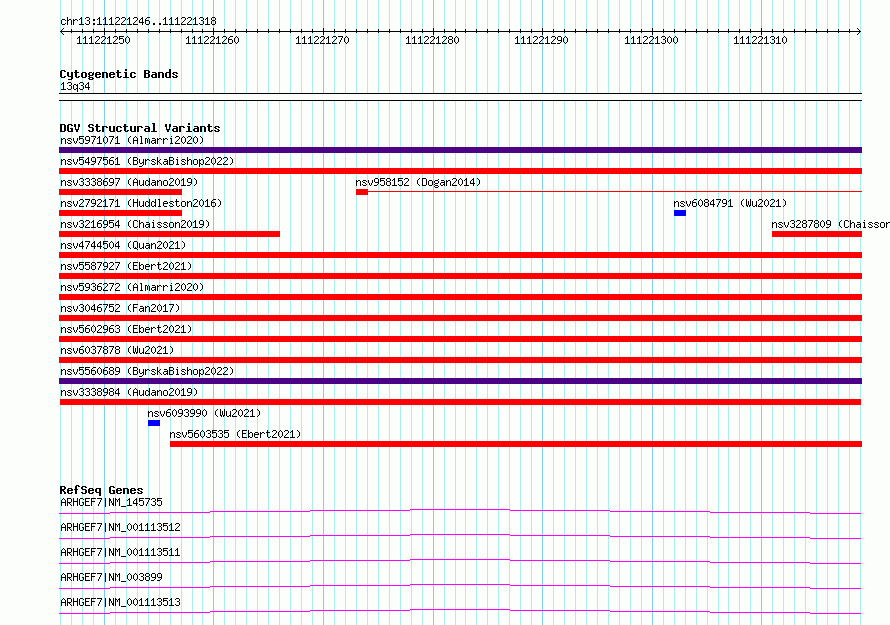The image size is (890, 625).
Task: Open the nsv3338697 (Audano2019) variant label
Action: pyautogui.click(x=129, y=182)
